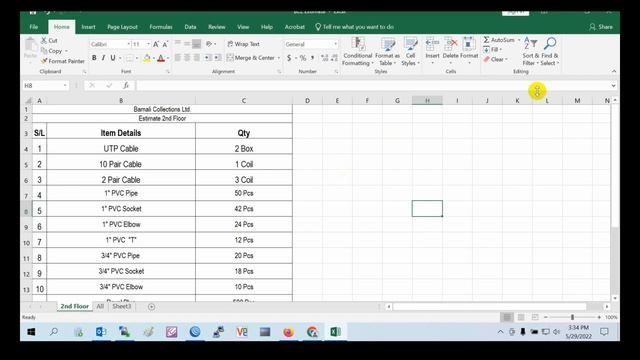Open the File tab

point(34,27)
